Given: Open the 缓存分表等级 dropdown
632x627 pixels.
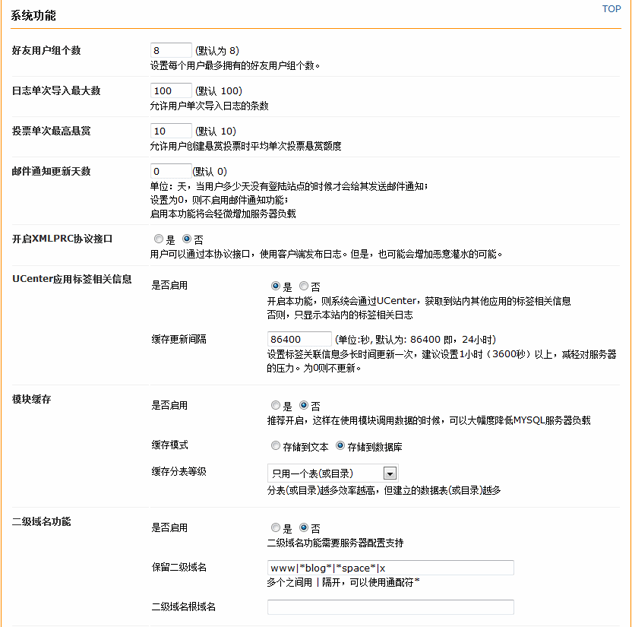Looking at the screenshot, I should [x=333, y=473].
